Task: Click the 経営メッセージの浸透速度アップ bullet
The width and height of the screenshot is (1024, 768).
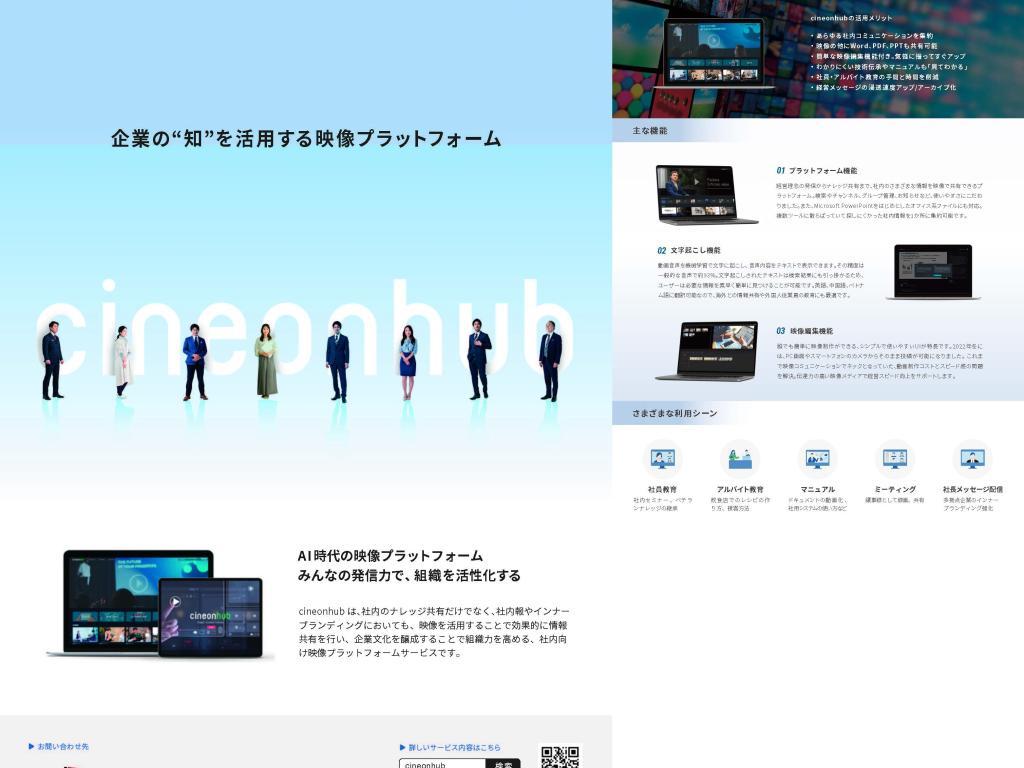Action: coord(884,87)
